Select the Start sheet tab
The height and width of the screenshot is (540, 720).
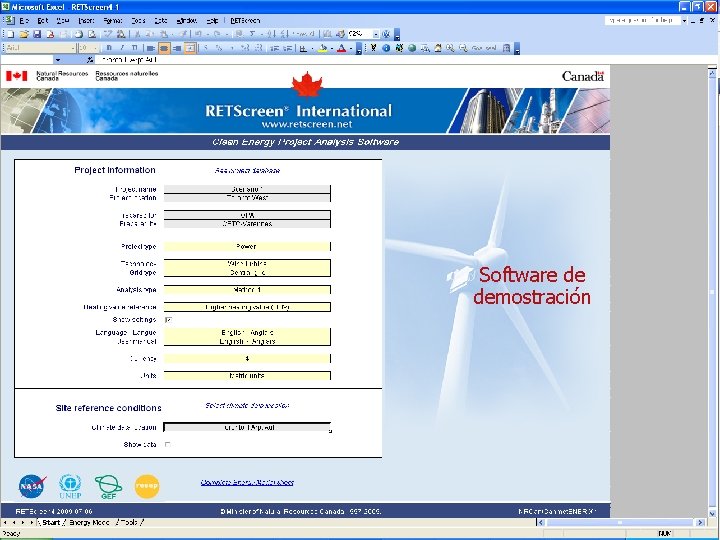[51, 523]
